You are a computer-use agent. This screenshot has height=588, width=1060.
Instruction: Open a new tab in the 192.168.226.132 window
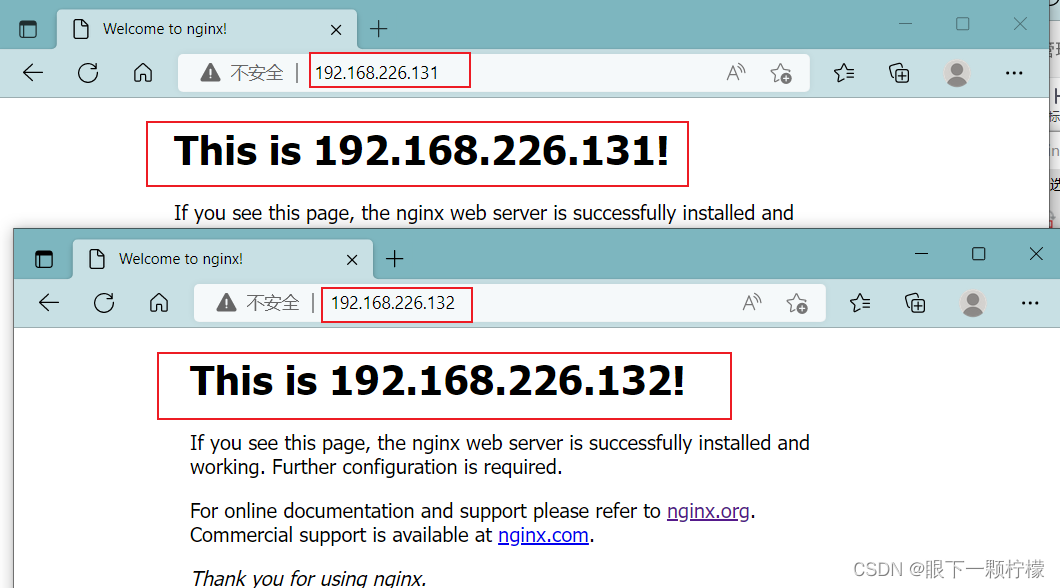(x=395, y=259)
